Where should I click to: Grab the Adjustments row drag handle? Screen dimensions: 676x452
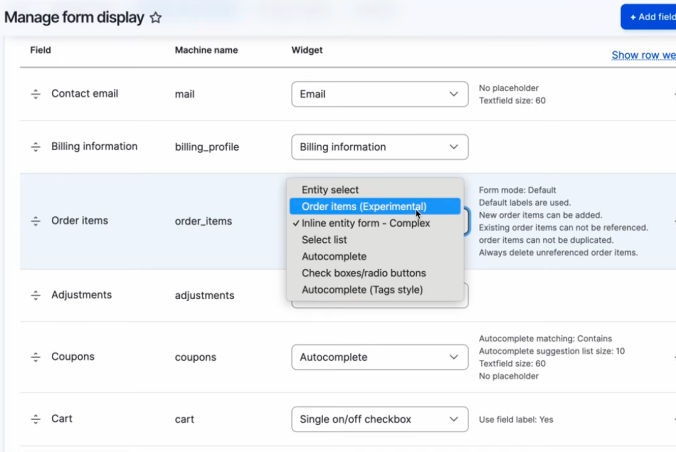tap(35, 296)
